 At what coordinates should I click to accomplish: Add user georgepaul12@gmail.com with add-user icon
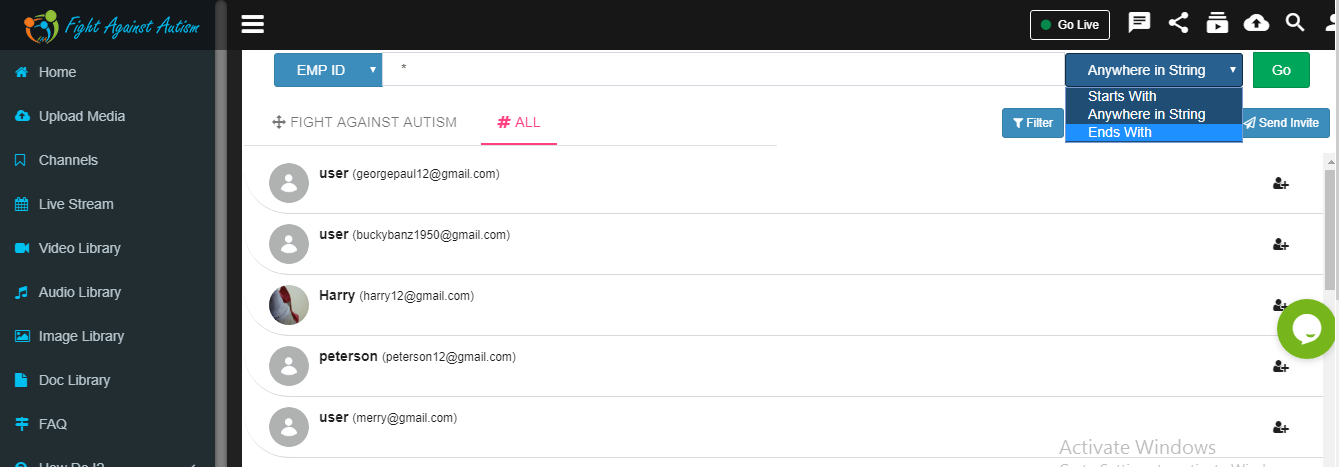point(1280,184)
